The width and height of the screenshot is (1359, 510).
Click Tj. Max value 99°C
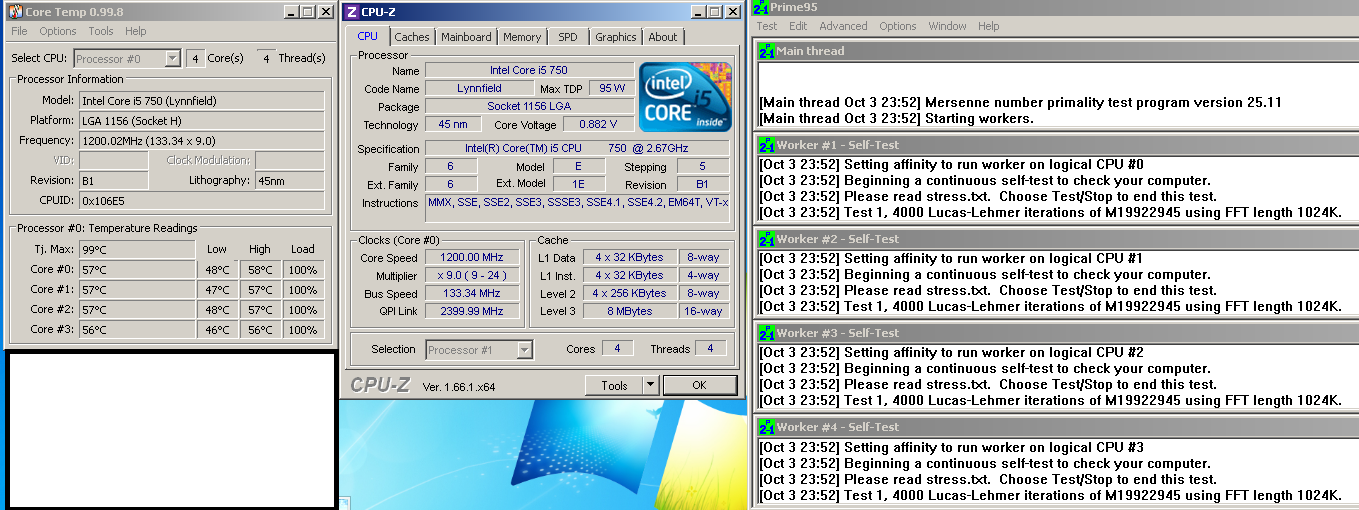[136, 249]
